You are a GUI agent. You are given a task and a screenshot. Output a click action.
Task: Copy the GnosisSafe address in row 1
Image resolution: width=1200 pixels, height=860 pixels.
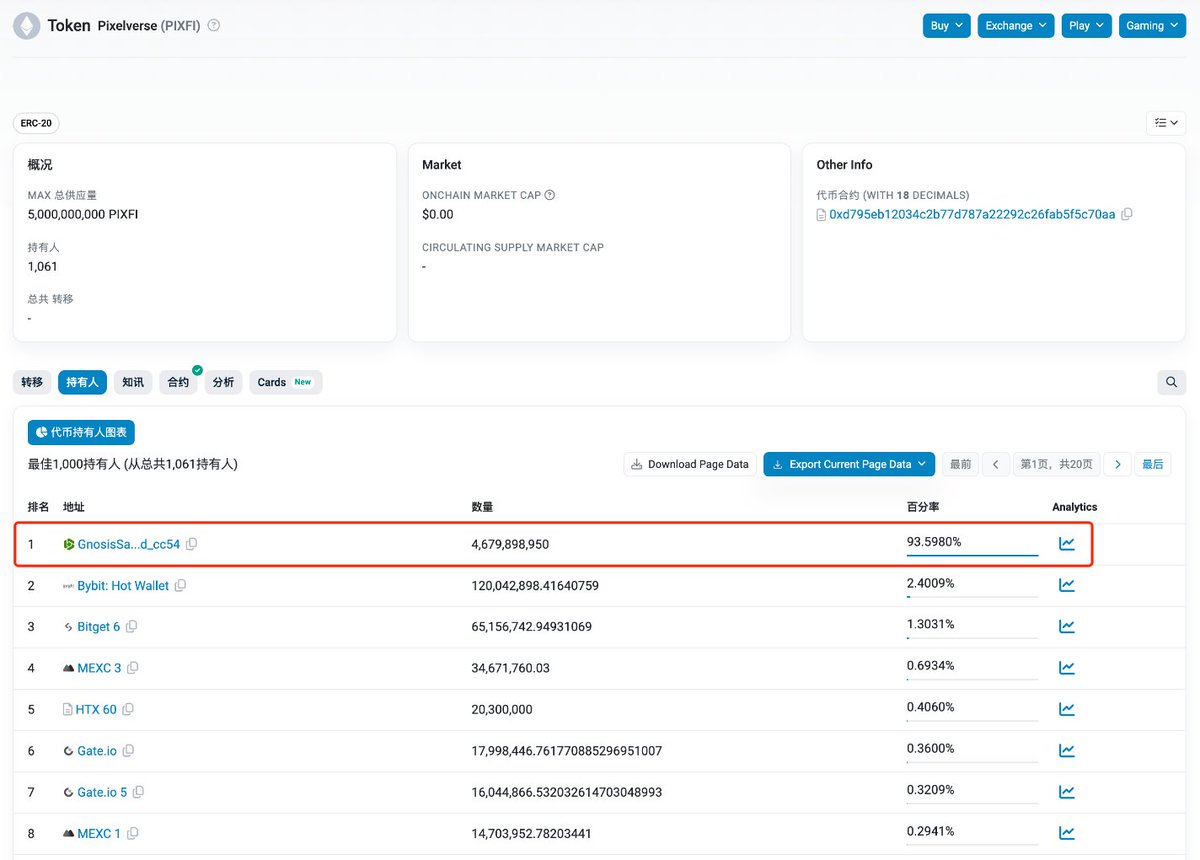[x=192, y=544]
